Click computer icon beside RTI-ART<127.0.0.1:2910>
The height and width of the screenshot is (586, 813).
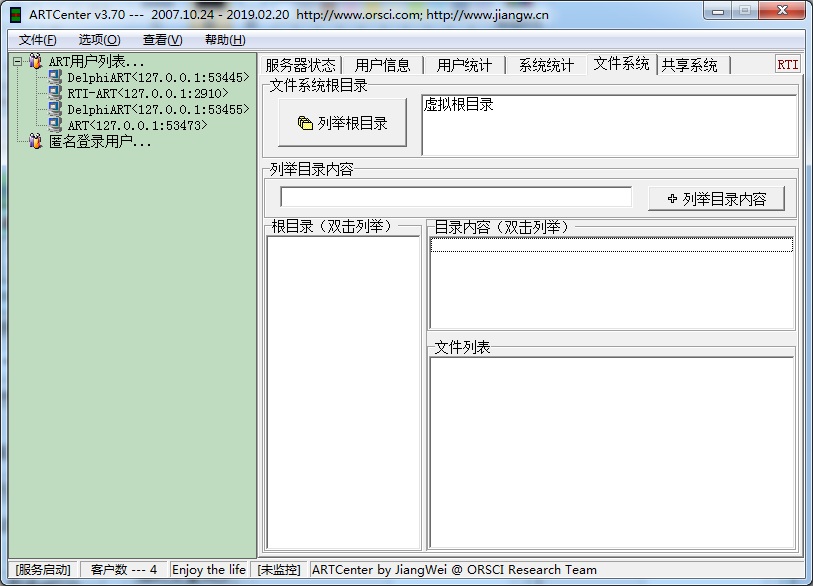click(x=55, y=93)
